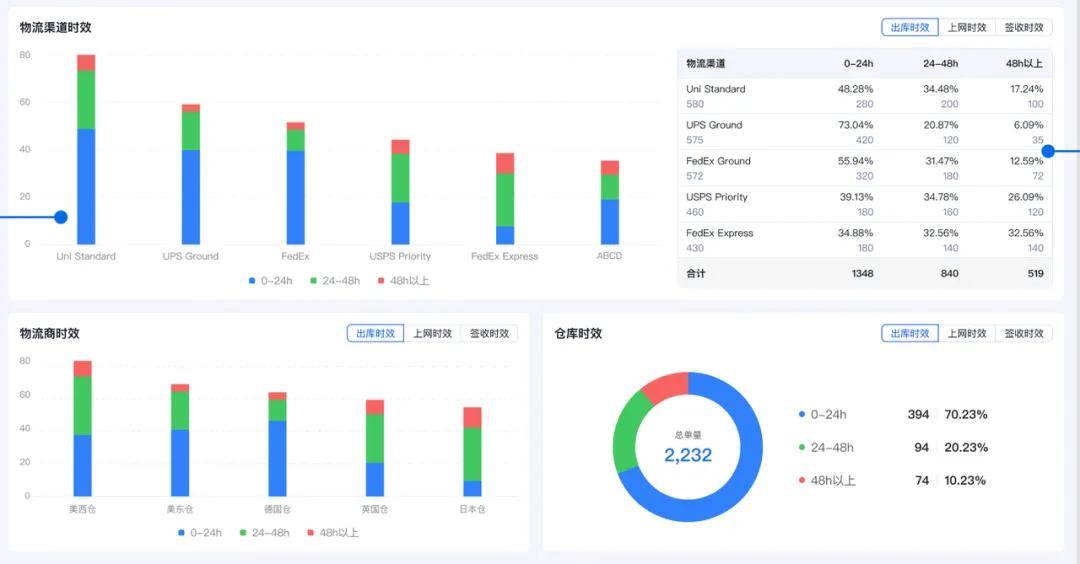
Task: Toggle 24-48h legend in 物流渠道时效 chart
Action: point(335,281)
